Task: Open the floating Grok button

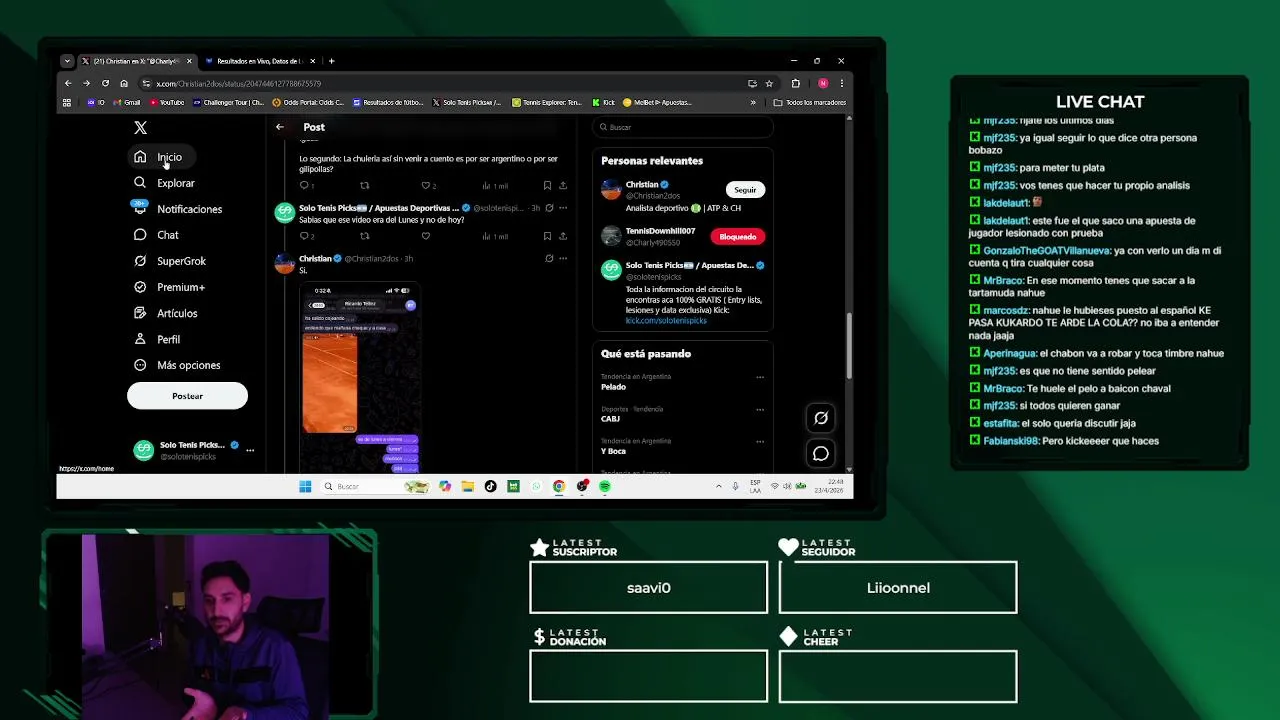Action: tap(821, 418)
